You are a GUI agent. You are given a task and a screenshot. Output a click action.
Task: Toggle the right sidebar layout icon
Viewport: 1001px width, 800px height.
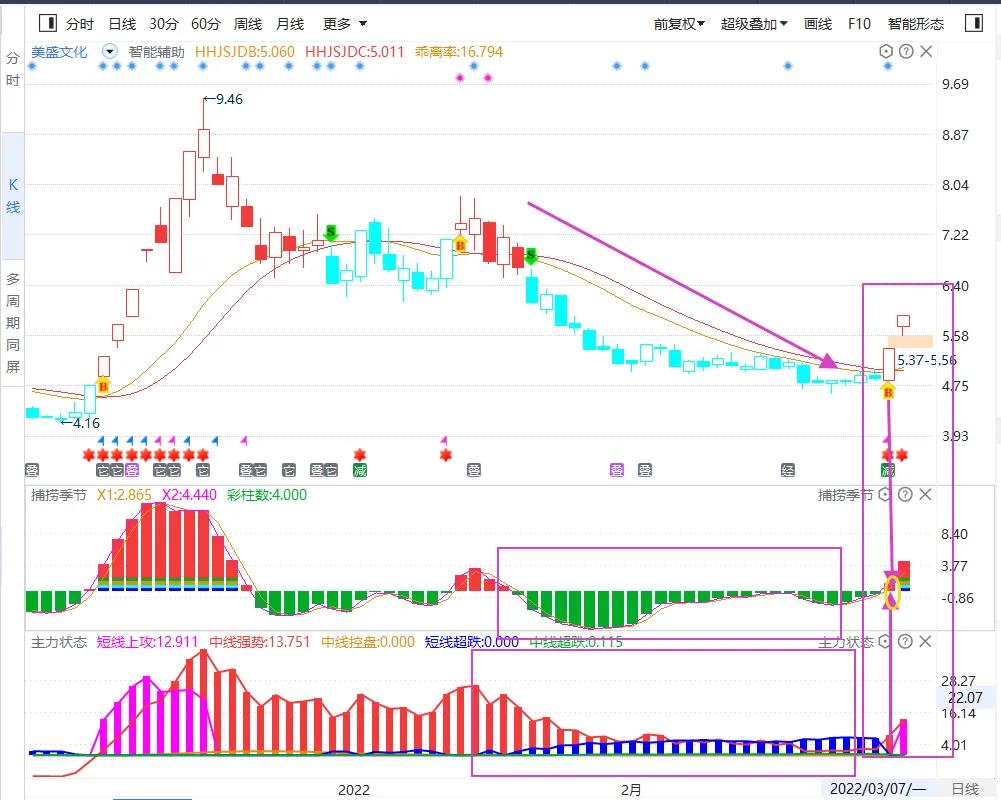972,24
